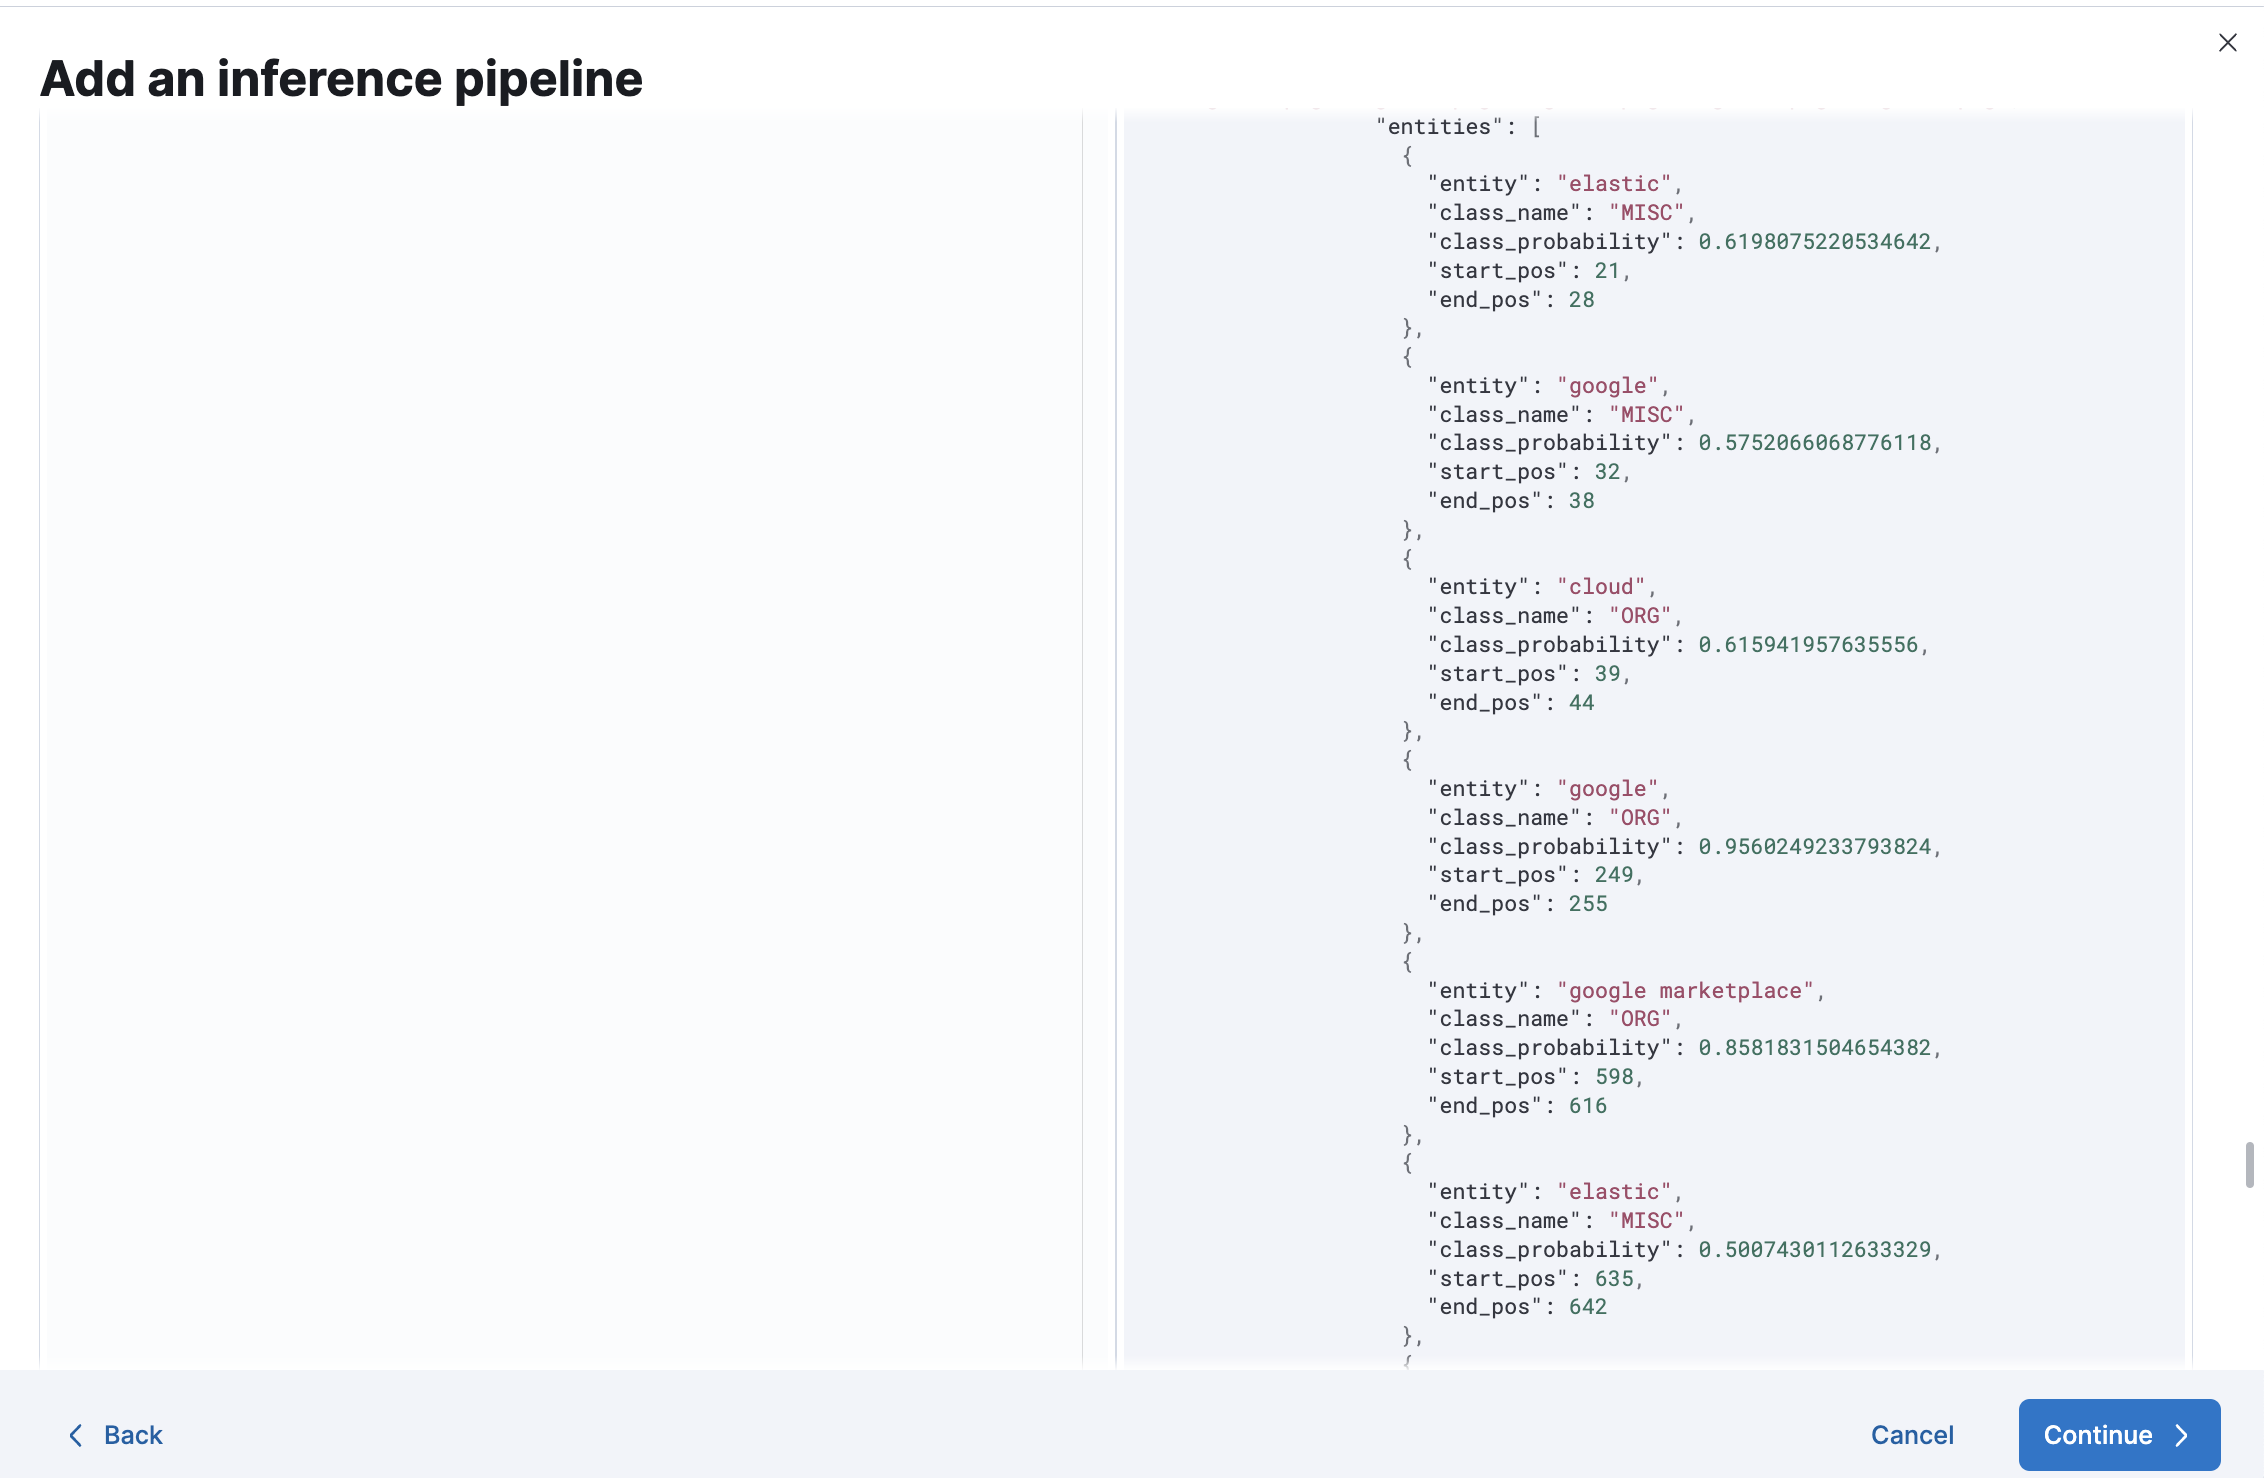The image size is (2264, 1478).
Task: Click the "ORG" class name for cloud
Action: [1639, 616]
